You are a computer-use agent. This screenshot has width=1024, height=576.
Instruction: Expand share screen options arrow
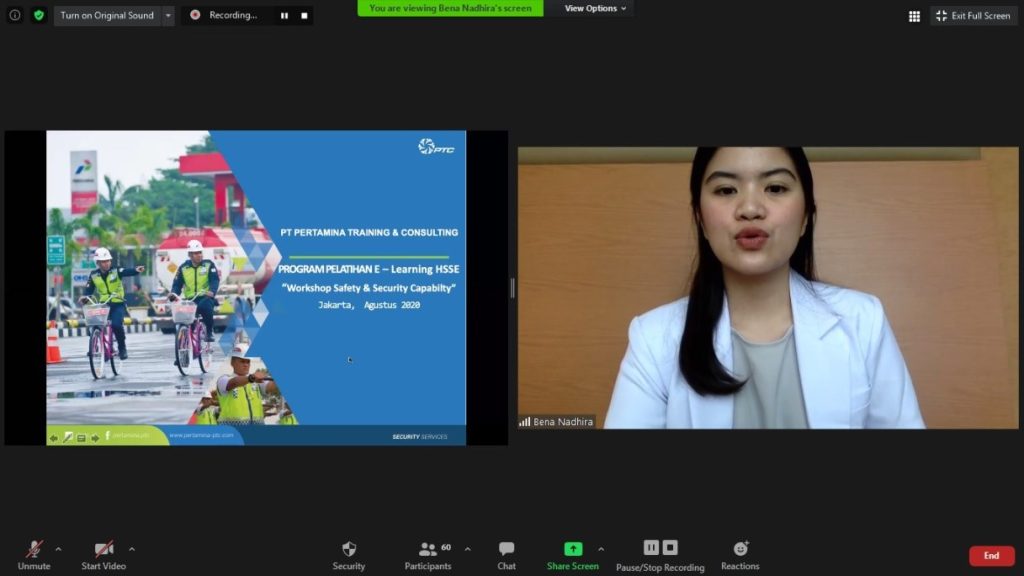[x=601, y=549]
